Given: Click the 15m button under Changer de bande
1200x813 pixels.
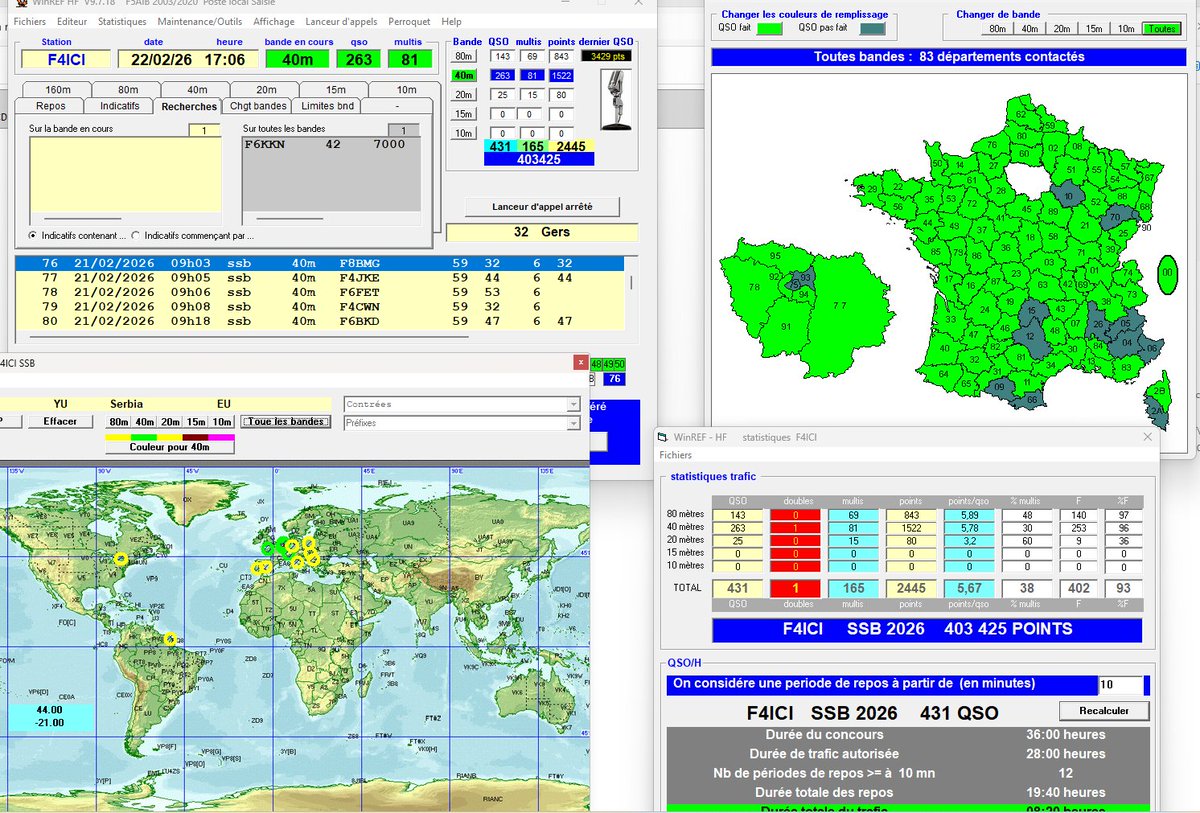Looking at the screenshot, I should pos(1093,29).
